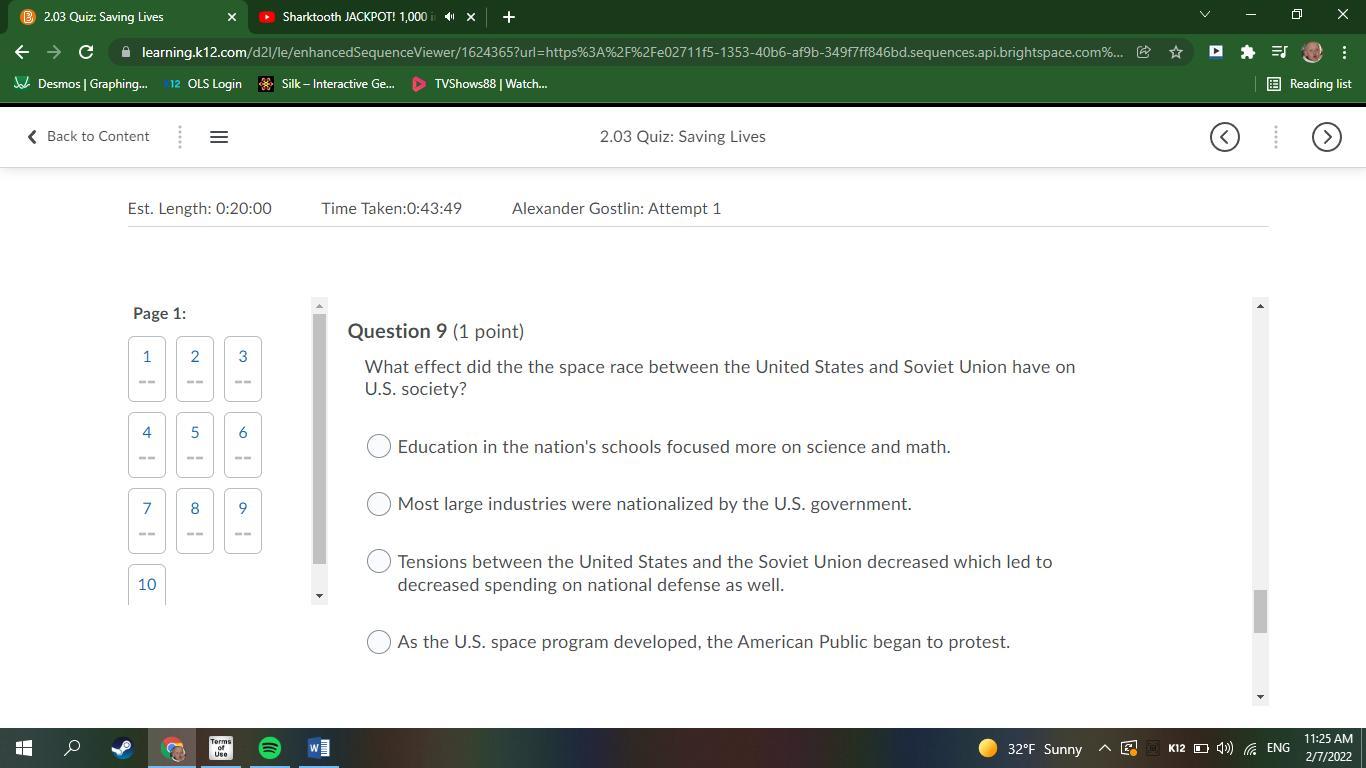Open a new browser tab

tap(508, 17)
